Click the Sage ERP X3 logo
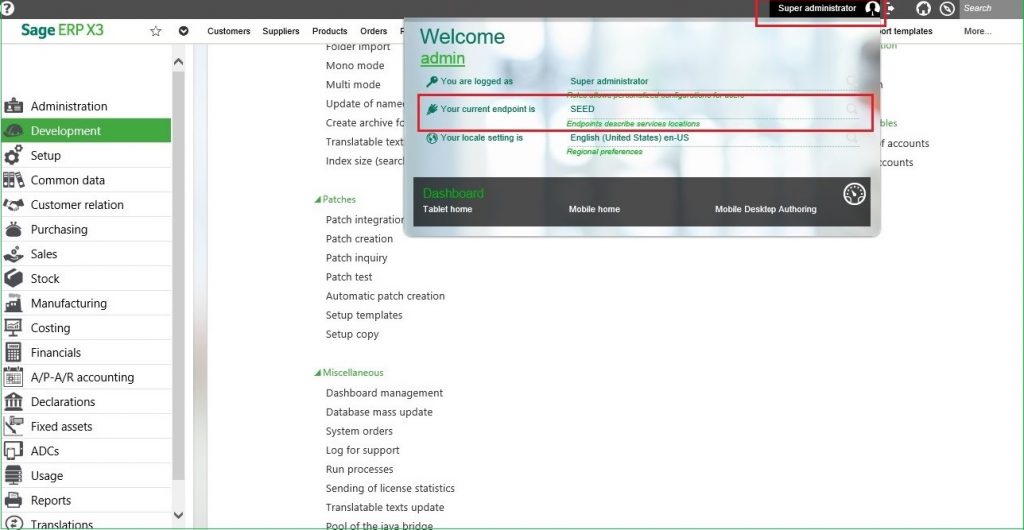The width and height of the screenshot is (1024, 530). 62,31
